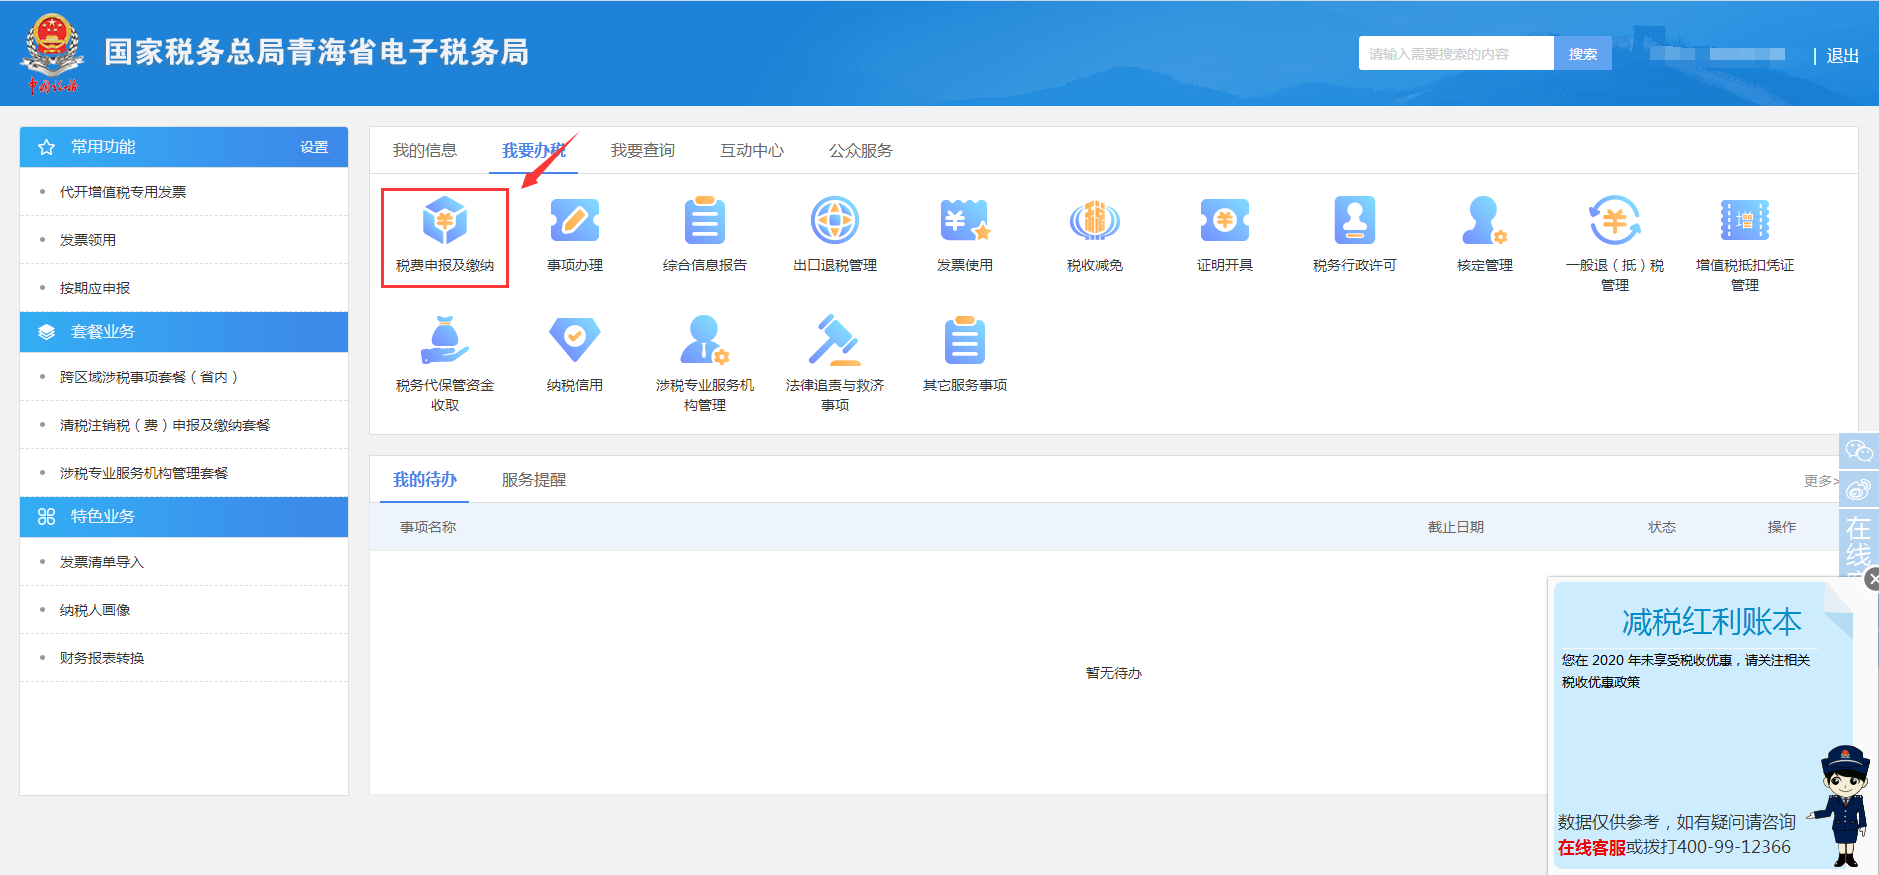Open 出口退税管理 icon
Viewport: 1879px width, 875px height.
click(x=835, y=221)
